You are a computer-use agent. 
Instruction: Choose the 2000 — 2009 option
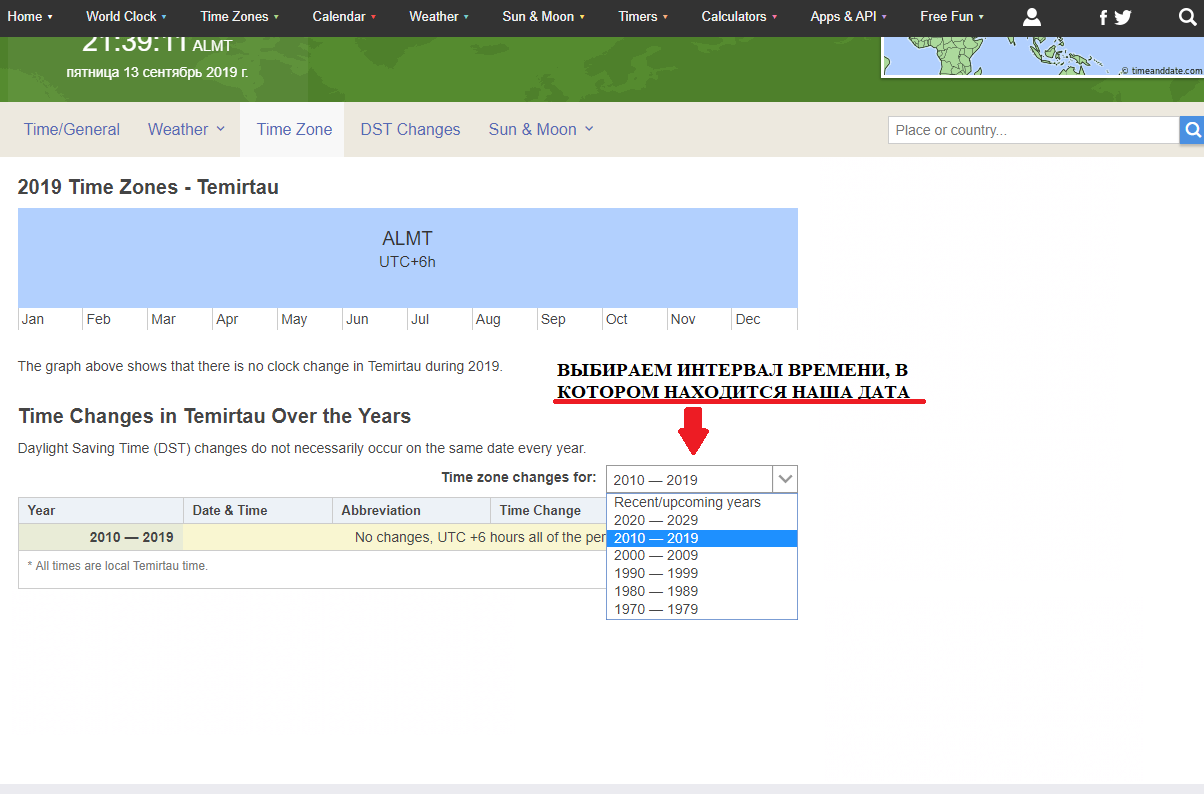[x=702, y=556]
